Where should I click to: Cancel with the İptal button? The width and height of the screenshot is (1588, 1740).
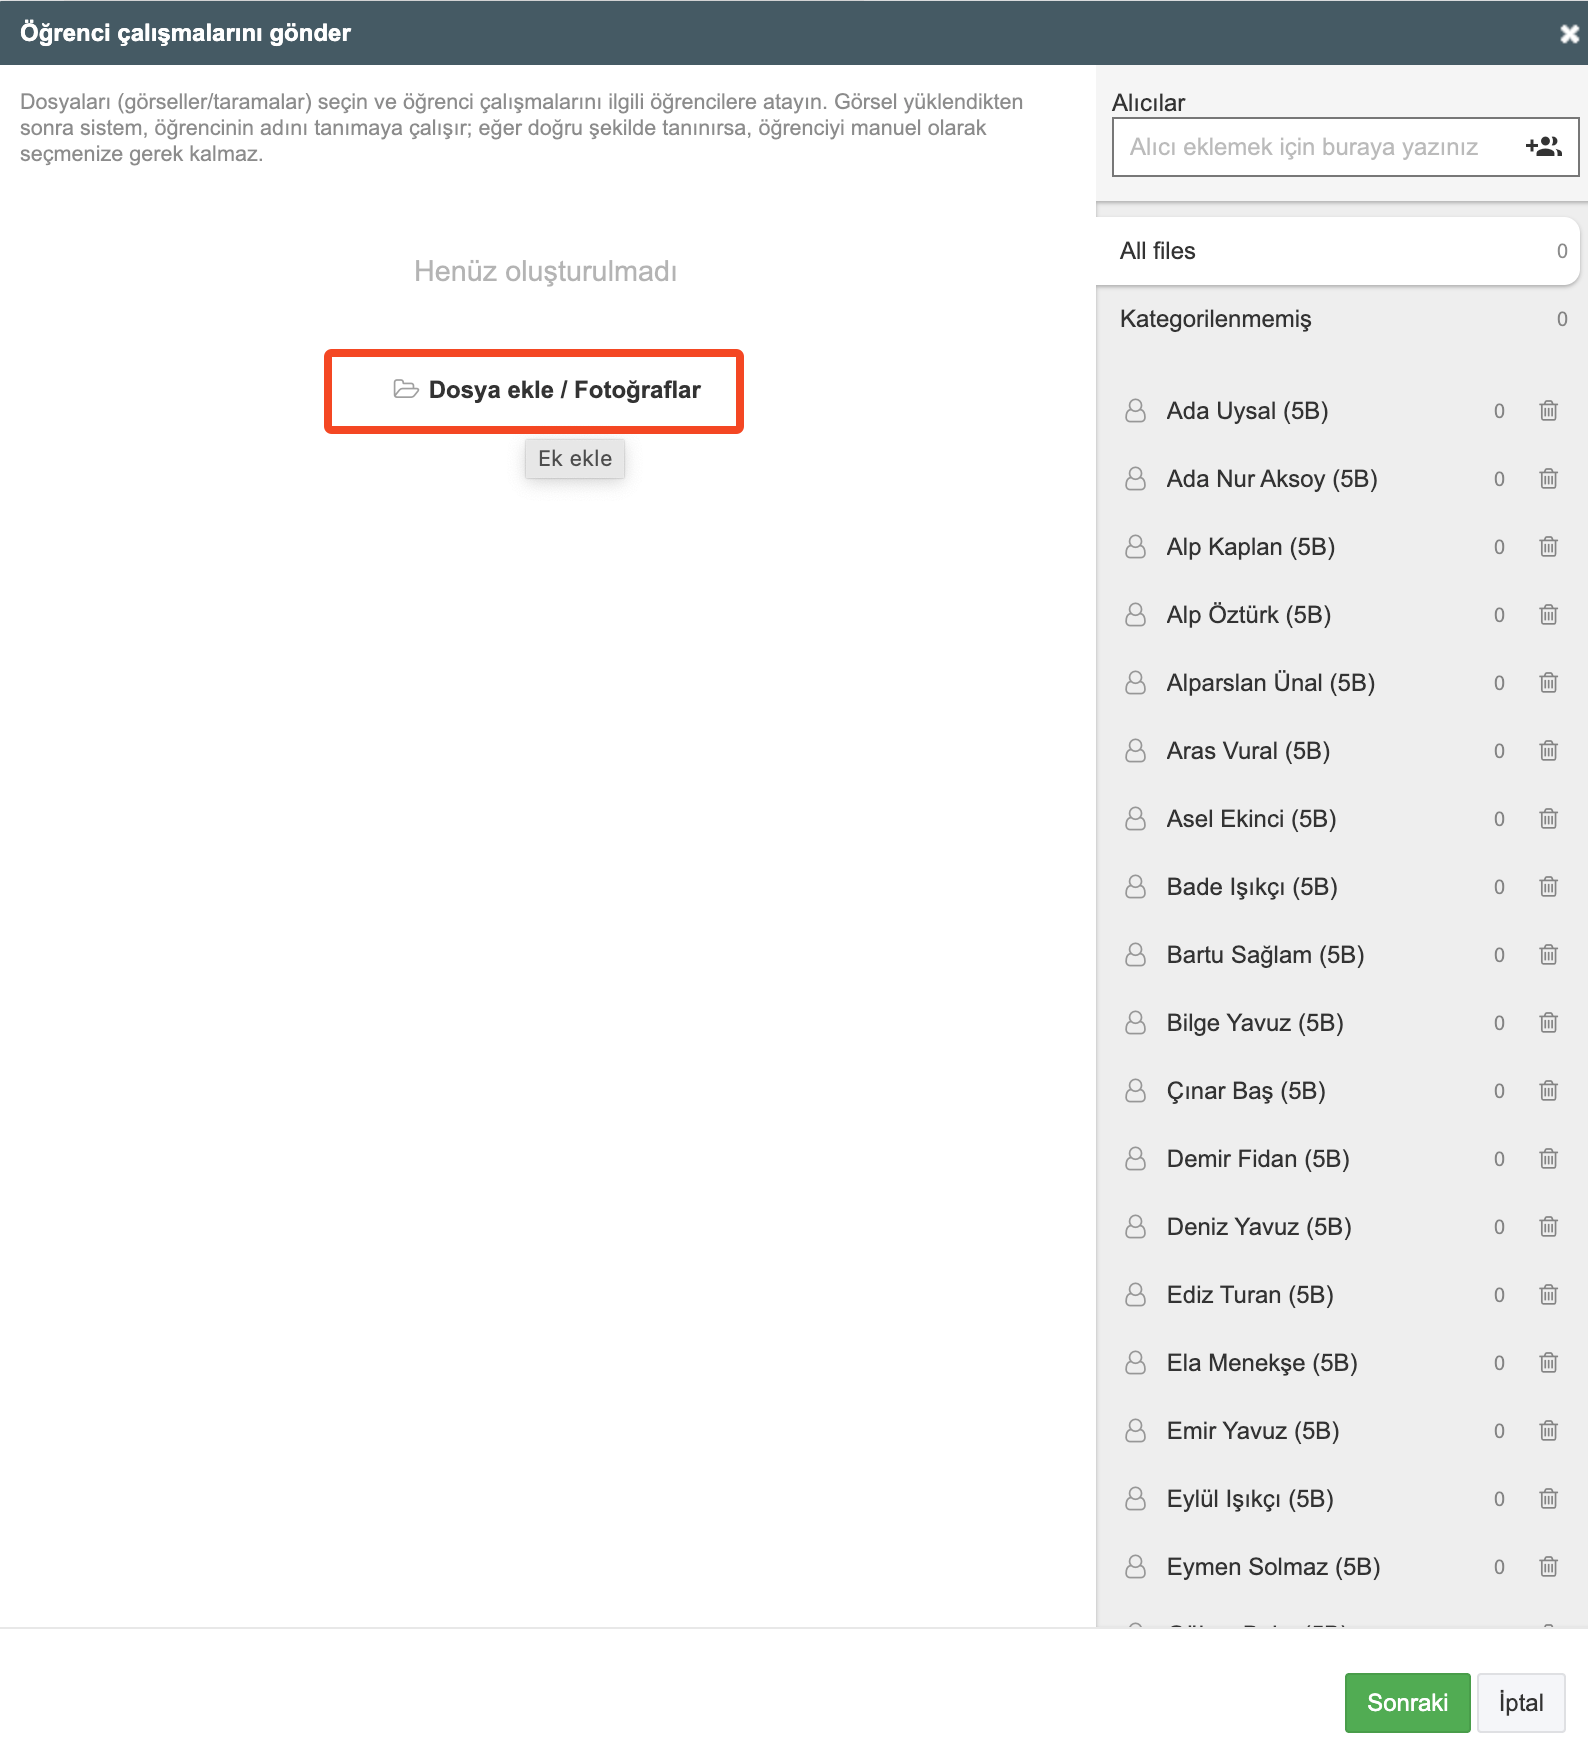coord(1520,1703)
